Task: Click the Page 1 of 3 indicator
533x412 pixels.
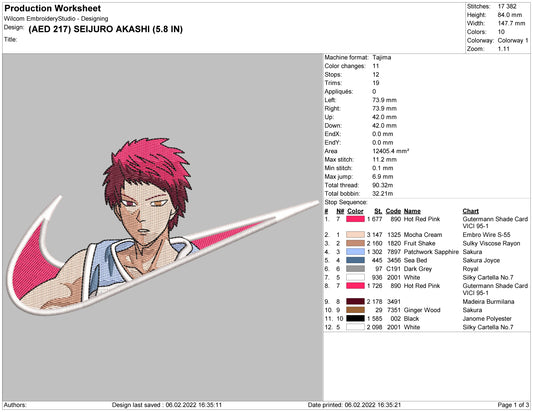Action: point(513,405)
